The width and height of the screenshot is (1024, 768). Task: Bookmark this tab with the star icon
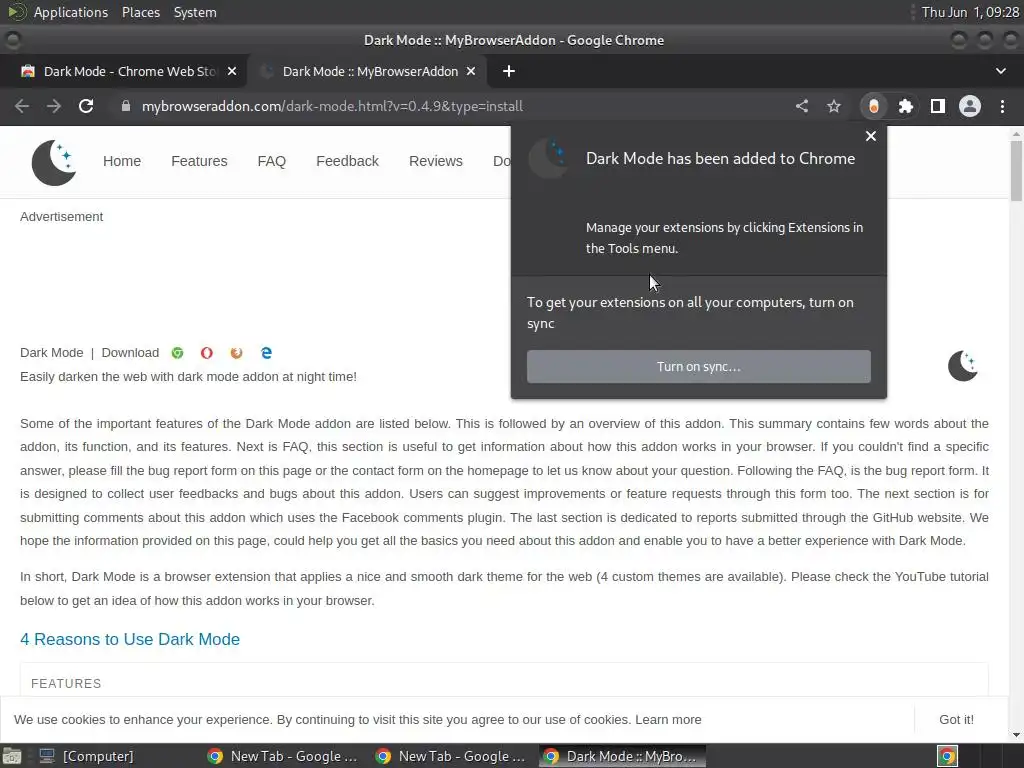(834, 106)
